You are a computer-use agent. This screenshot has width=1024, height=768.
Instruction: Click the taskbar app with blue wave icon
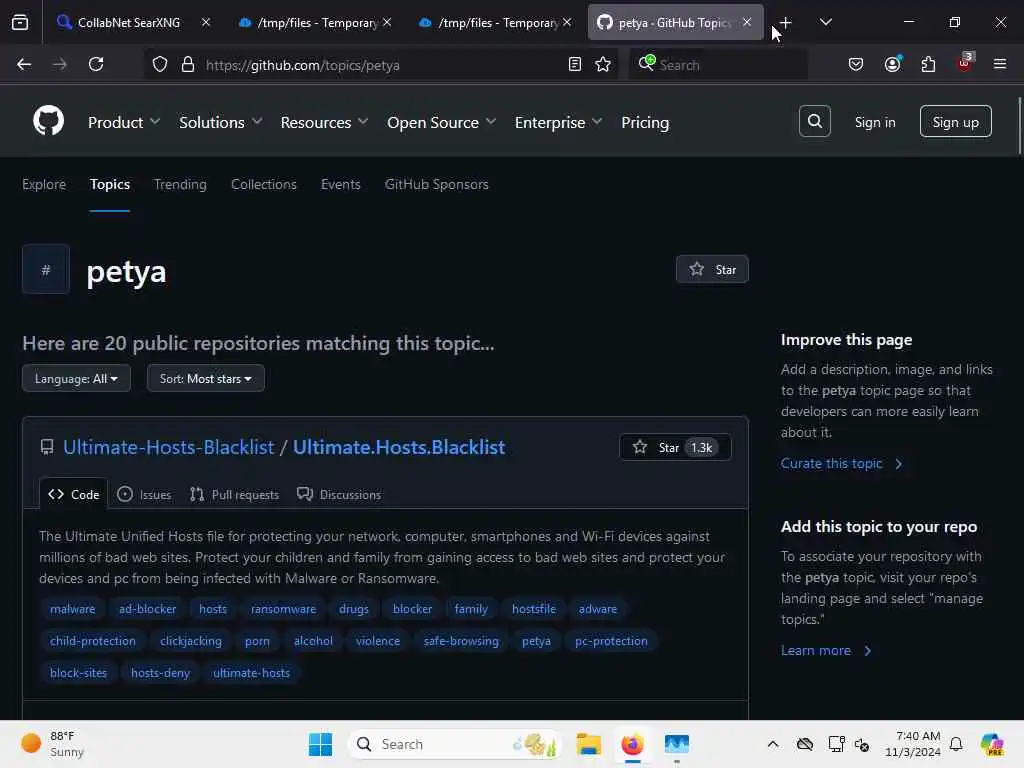(677, 744)
